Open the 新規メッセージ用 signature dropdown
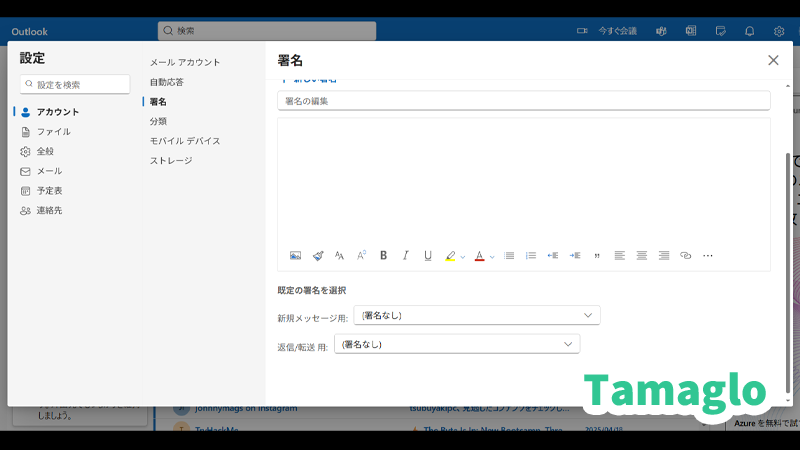 477,315
